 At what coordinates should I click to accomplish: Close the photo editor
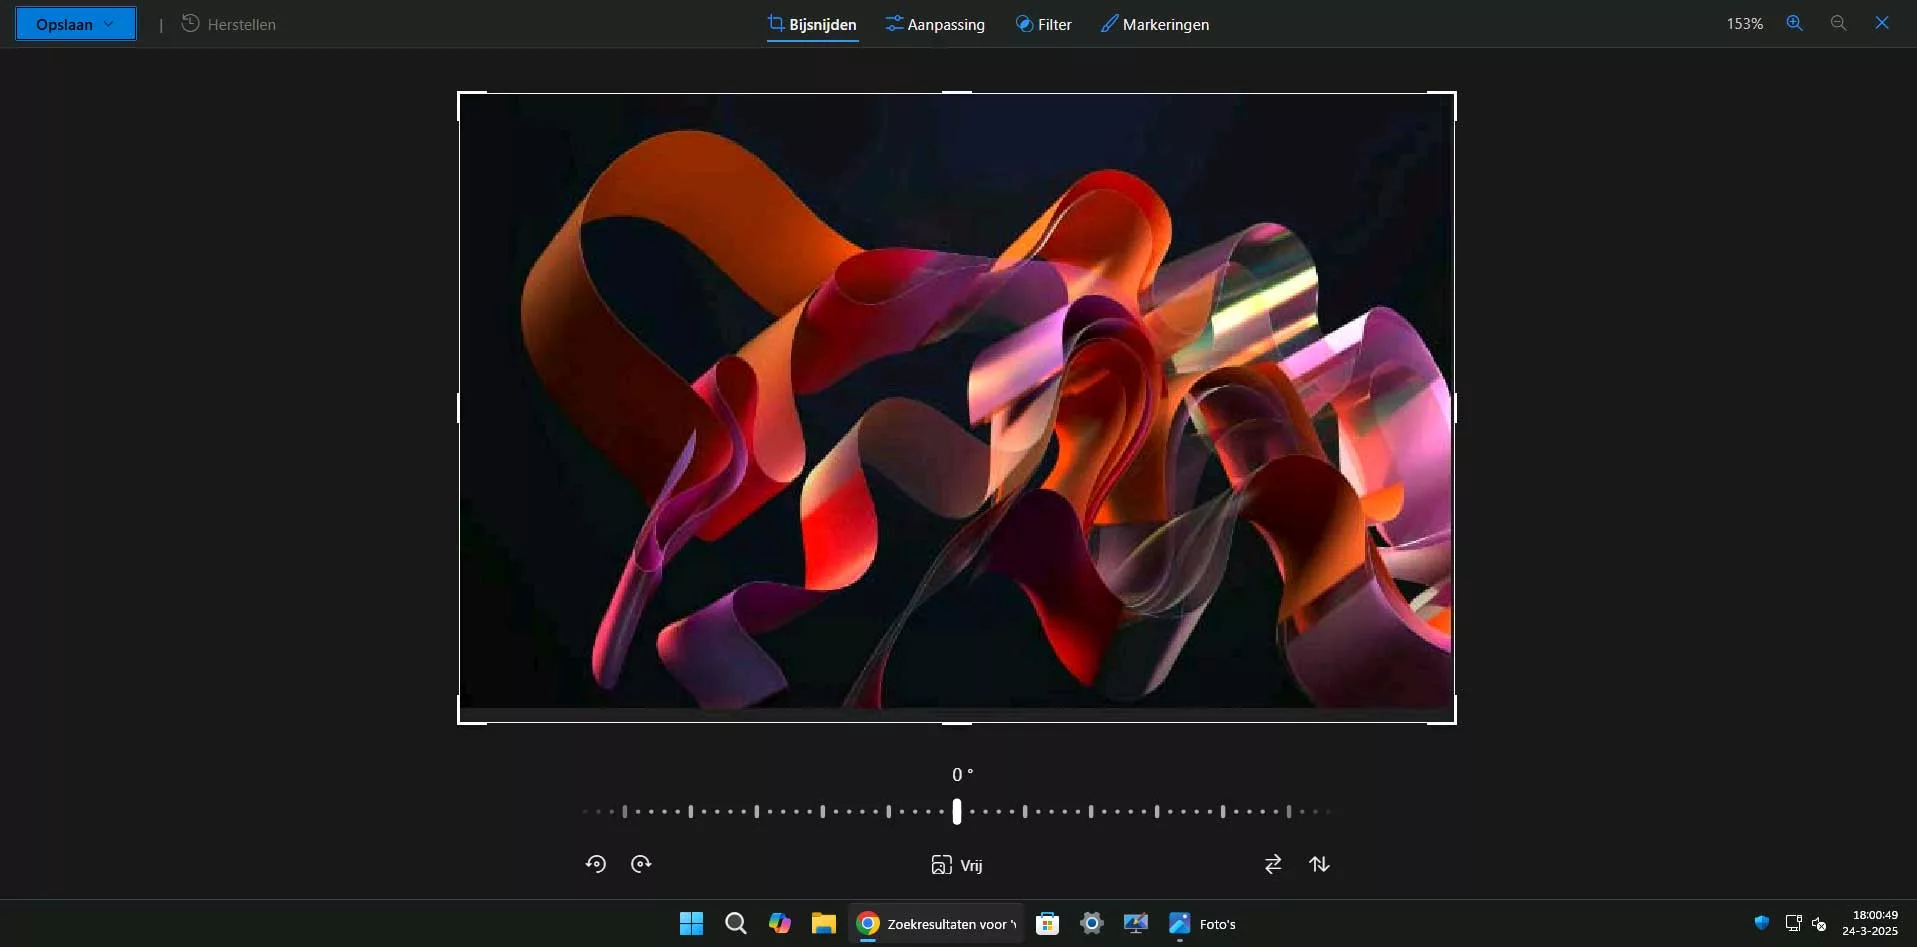1882,23
